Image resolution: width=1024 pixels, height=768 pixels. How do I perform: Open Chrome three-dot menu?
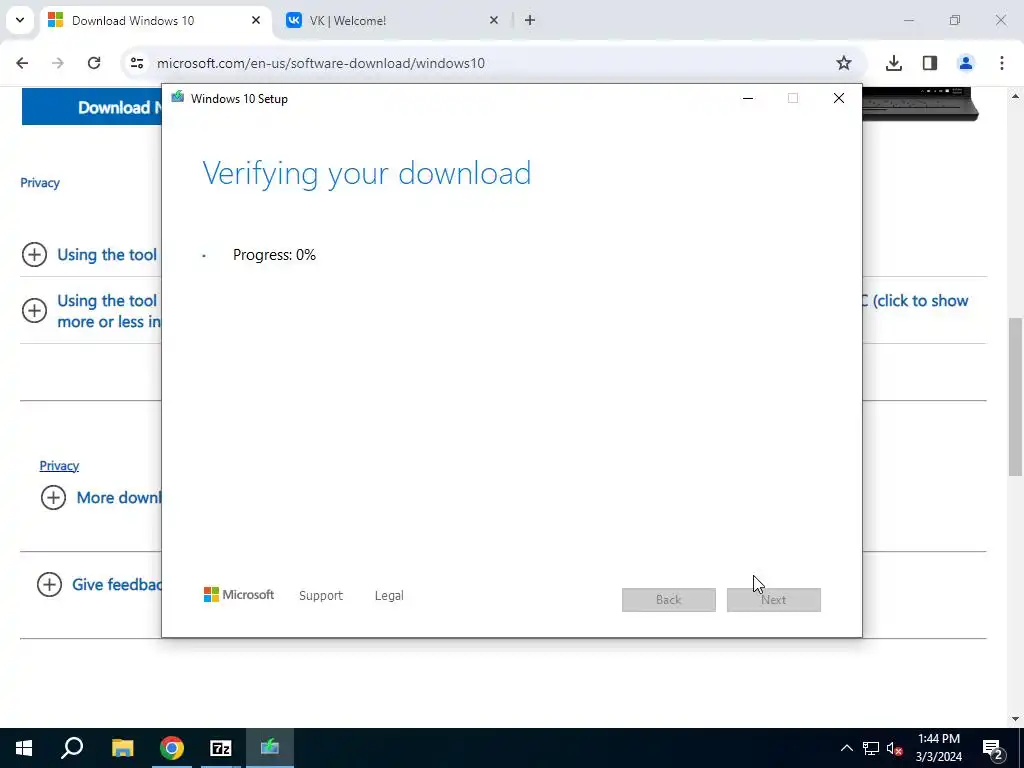pos(1002,63)
